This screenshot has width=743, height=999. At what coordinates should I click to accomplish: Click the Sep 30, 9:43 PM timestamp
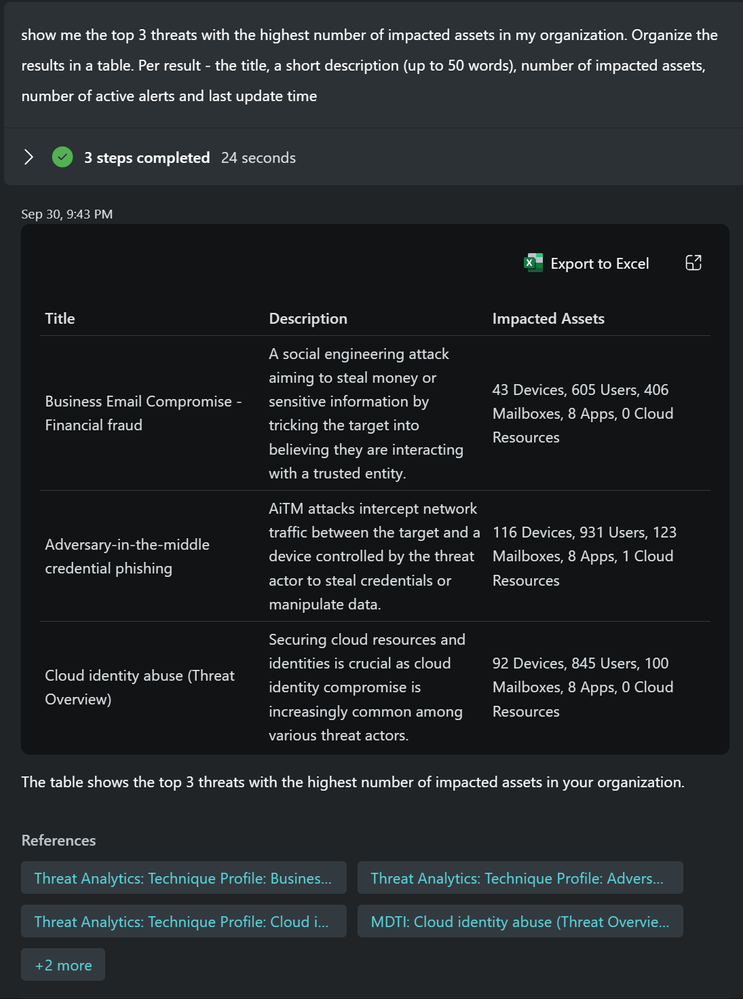click(x=67, y=214)
